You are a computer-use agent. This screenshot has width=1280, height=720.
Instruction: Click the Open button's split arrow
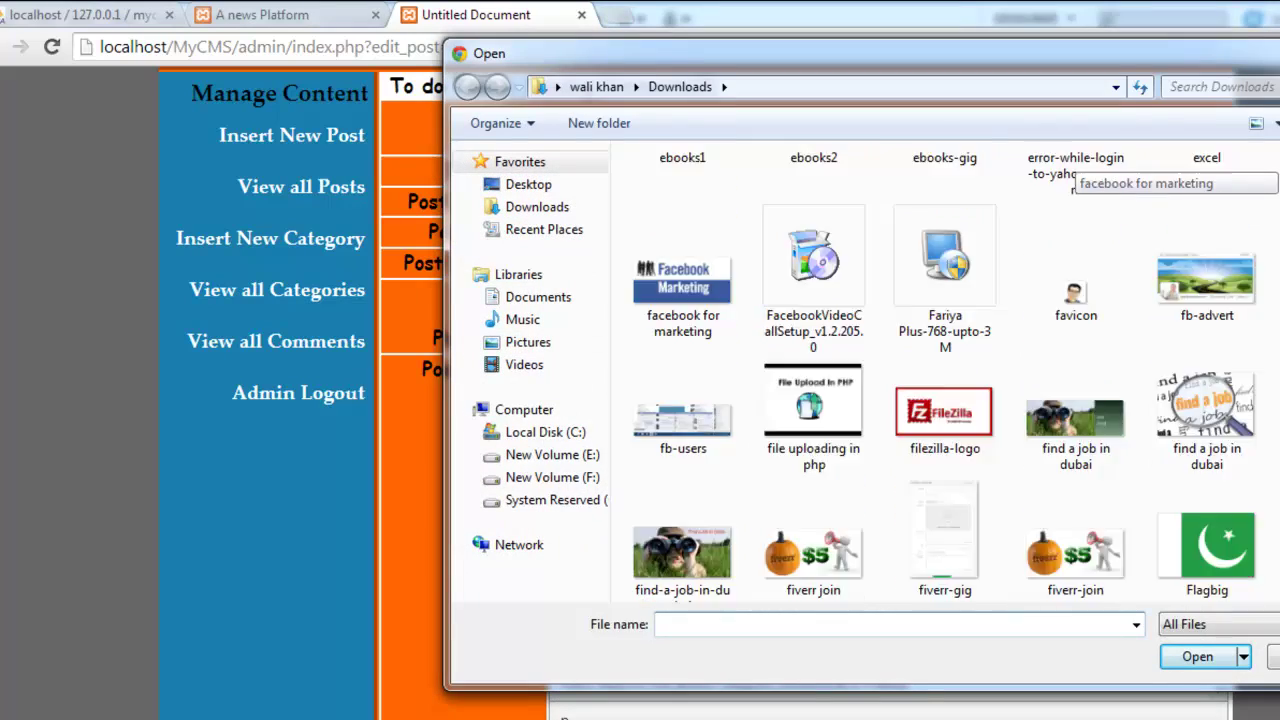(1243, 657)
